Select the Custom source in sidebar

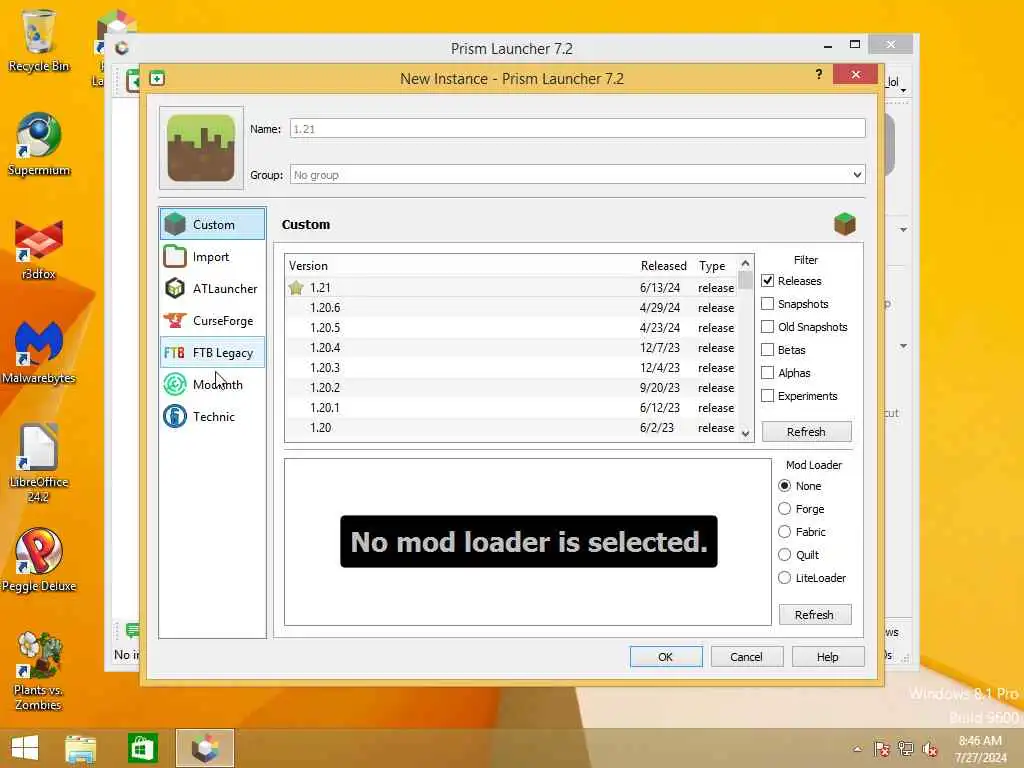click(x=212, y=224)
